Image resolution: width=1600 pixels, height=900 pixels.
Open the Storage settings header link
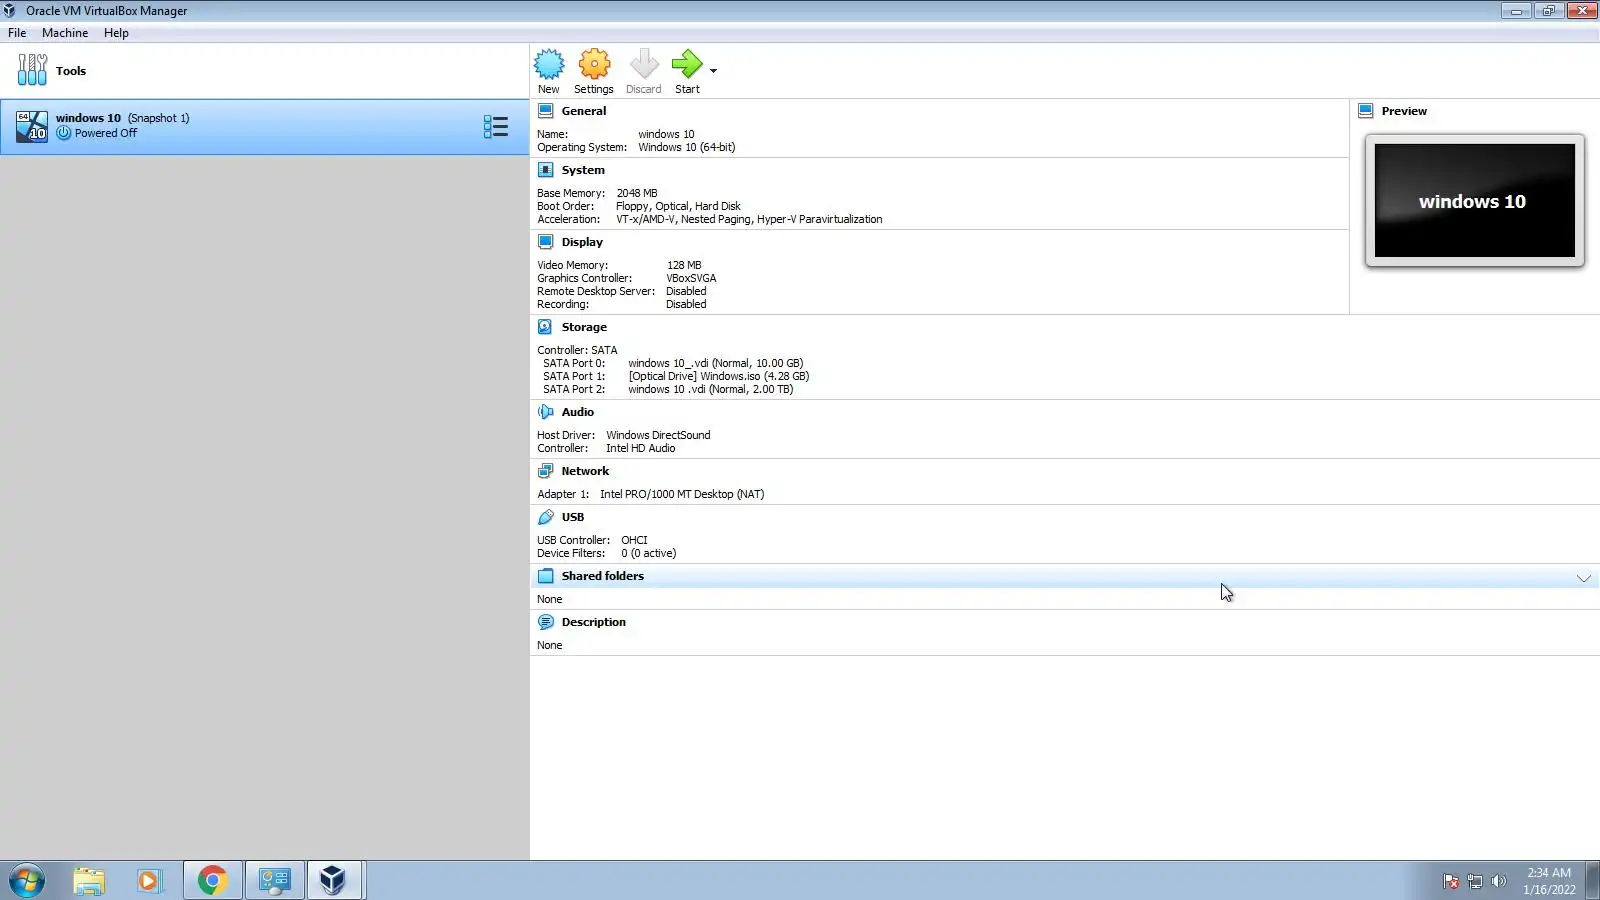(584, 327)
